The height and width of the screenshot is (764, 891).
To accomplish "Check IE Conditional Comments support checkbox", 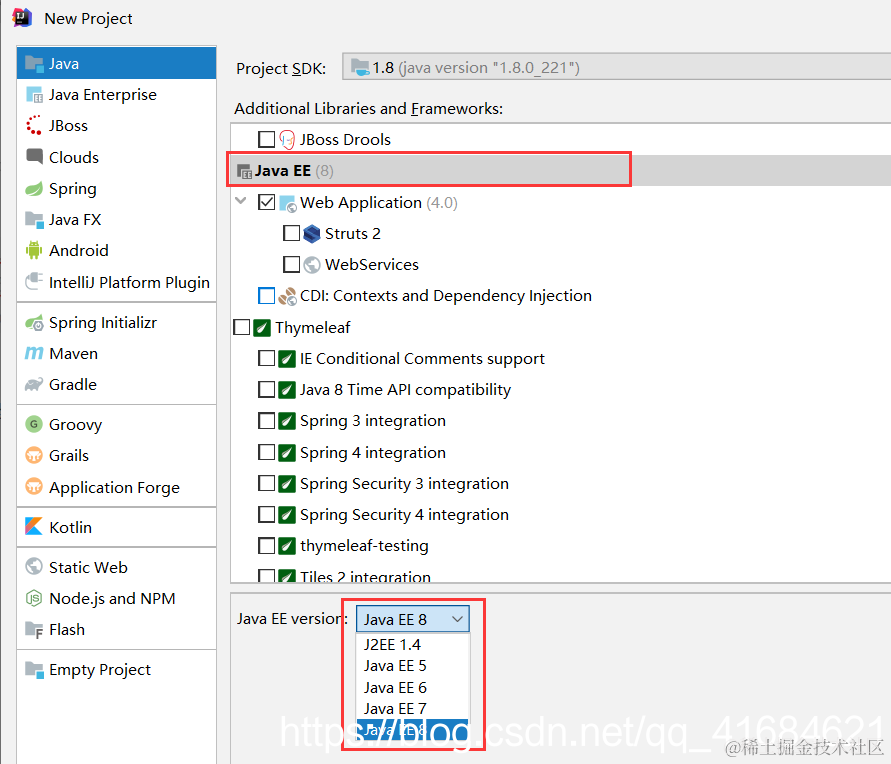I will pos(267,358).
